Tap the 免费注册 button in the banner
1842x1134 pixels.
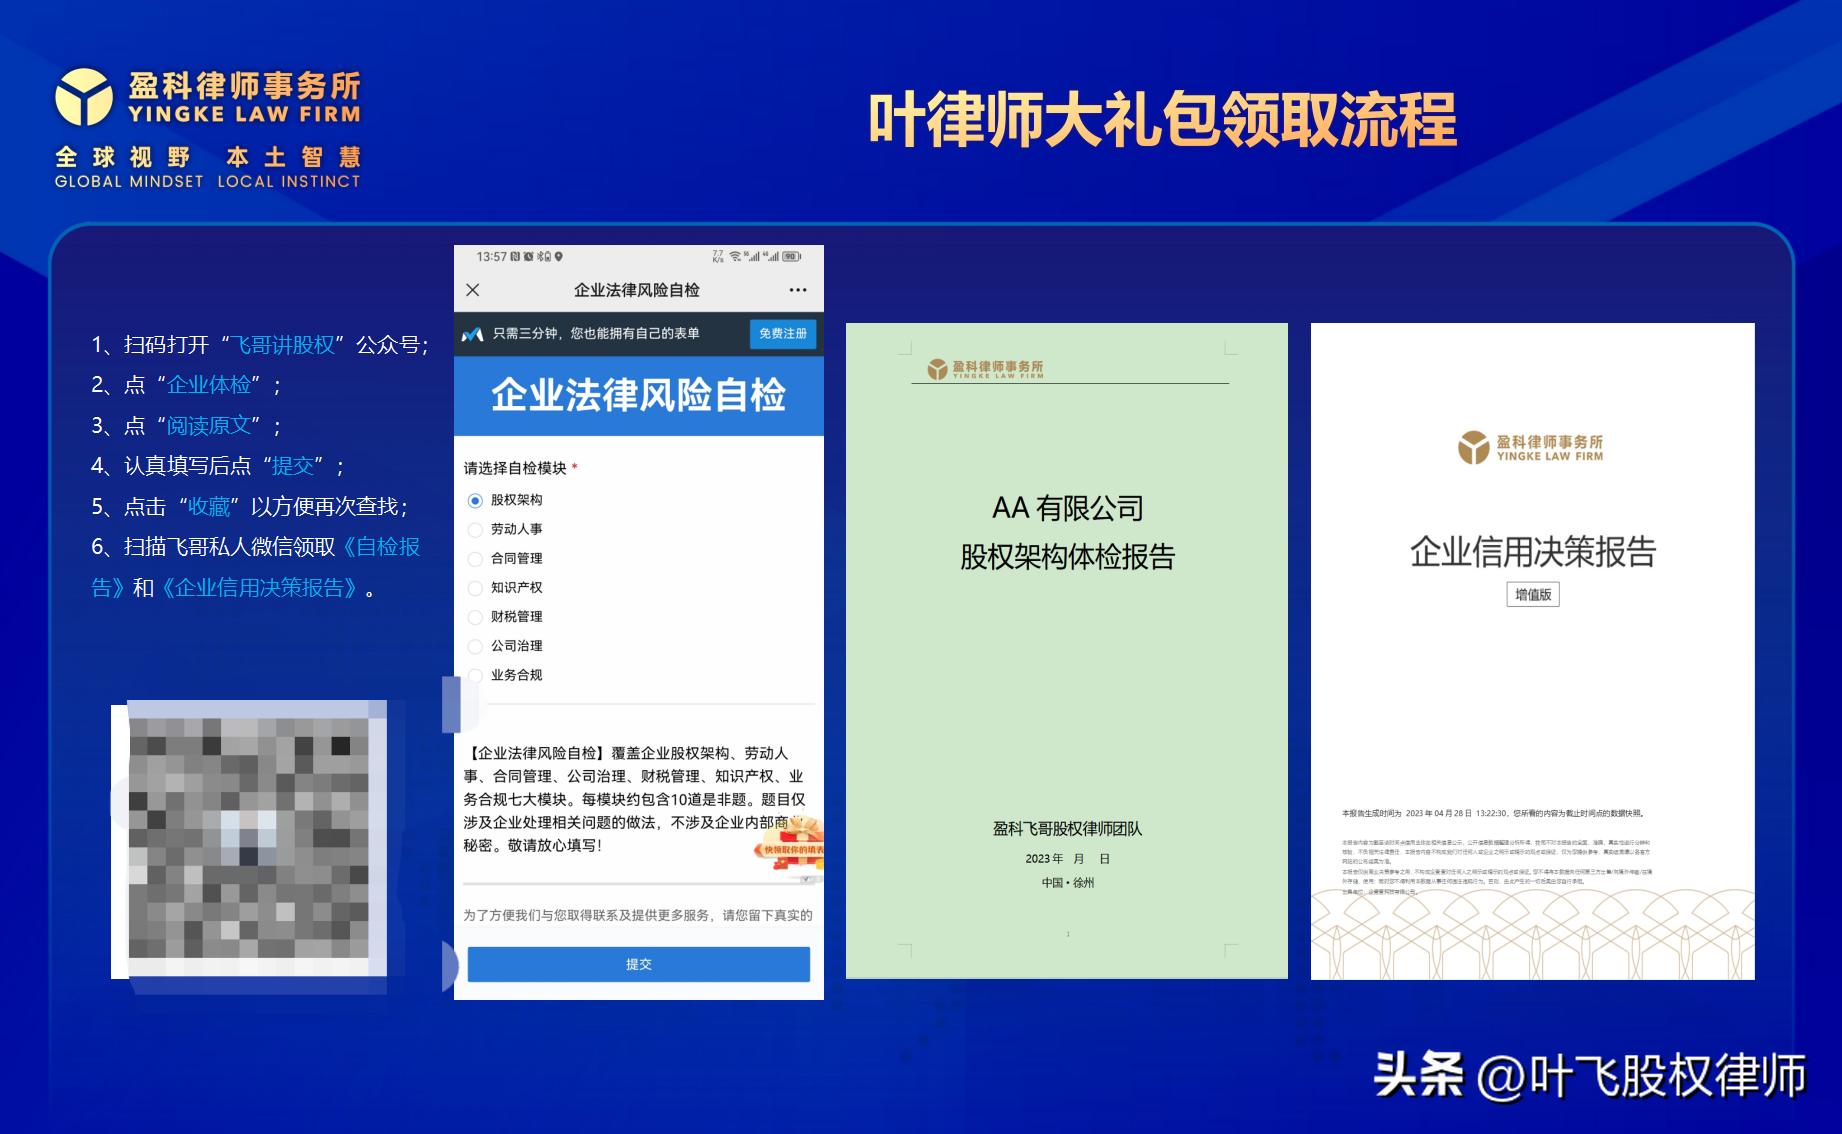tap(784, 334)
